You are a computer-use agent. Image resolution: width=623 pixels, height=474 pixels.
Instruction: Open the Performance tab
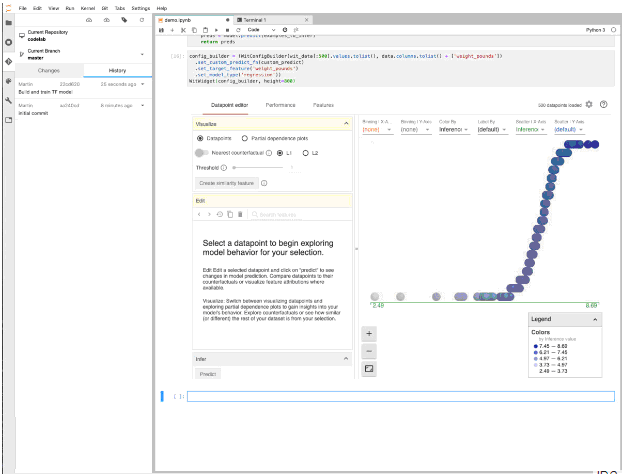[281, 105]
